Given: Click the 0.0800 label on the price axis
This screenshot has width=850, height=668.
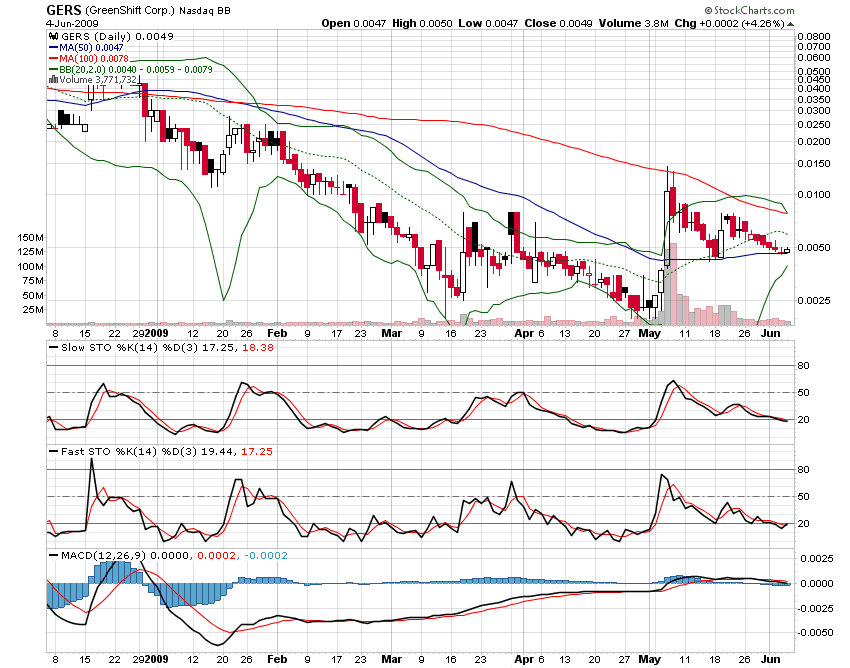Looking at the screenshot, I should coord(814,36).
